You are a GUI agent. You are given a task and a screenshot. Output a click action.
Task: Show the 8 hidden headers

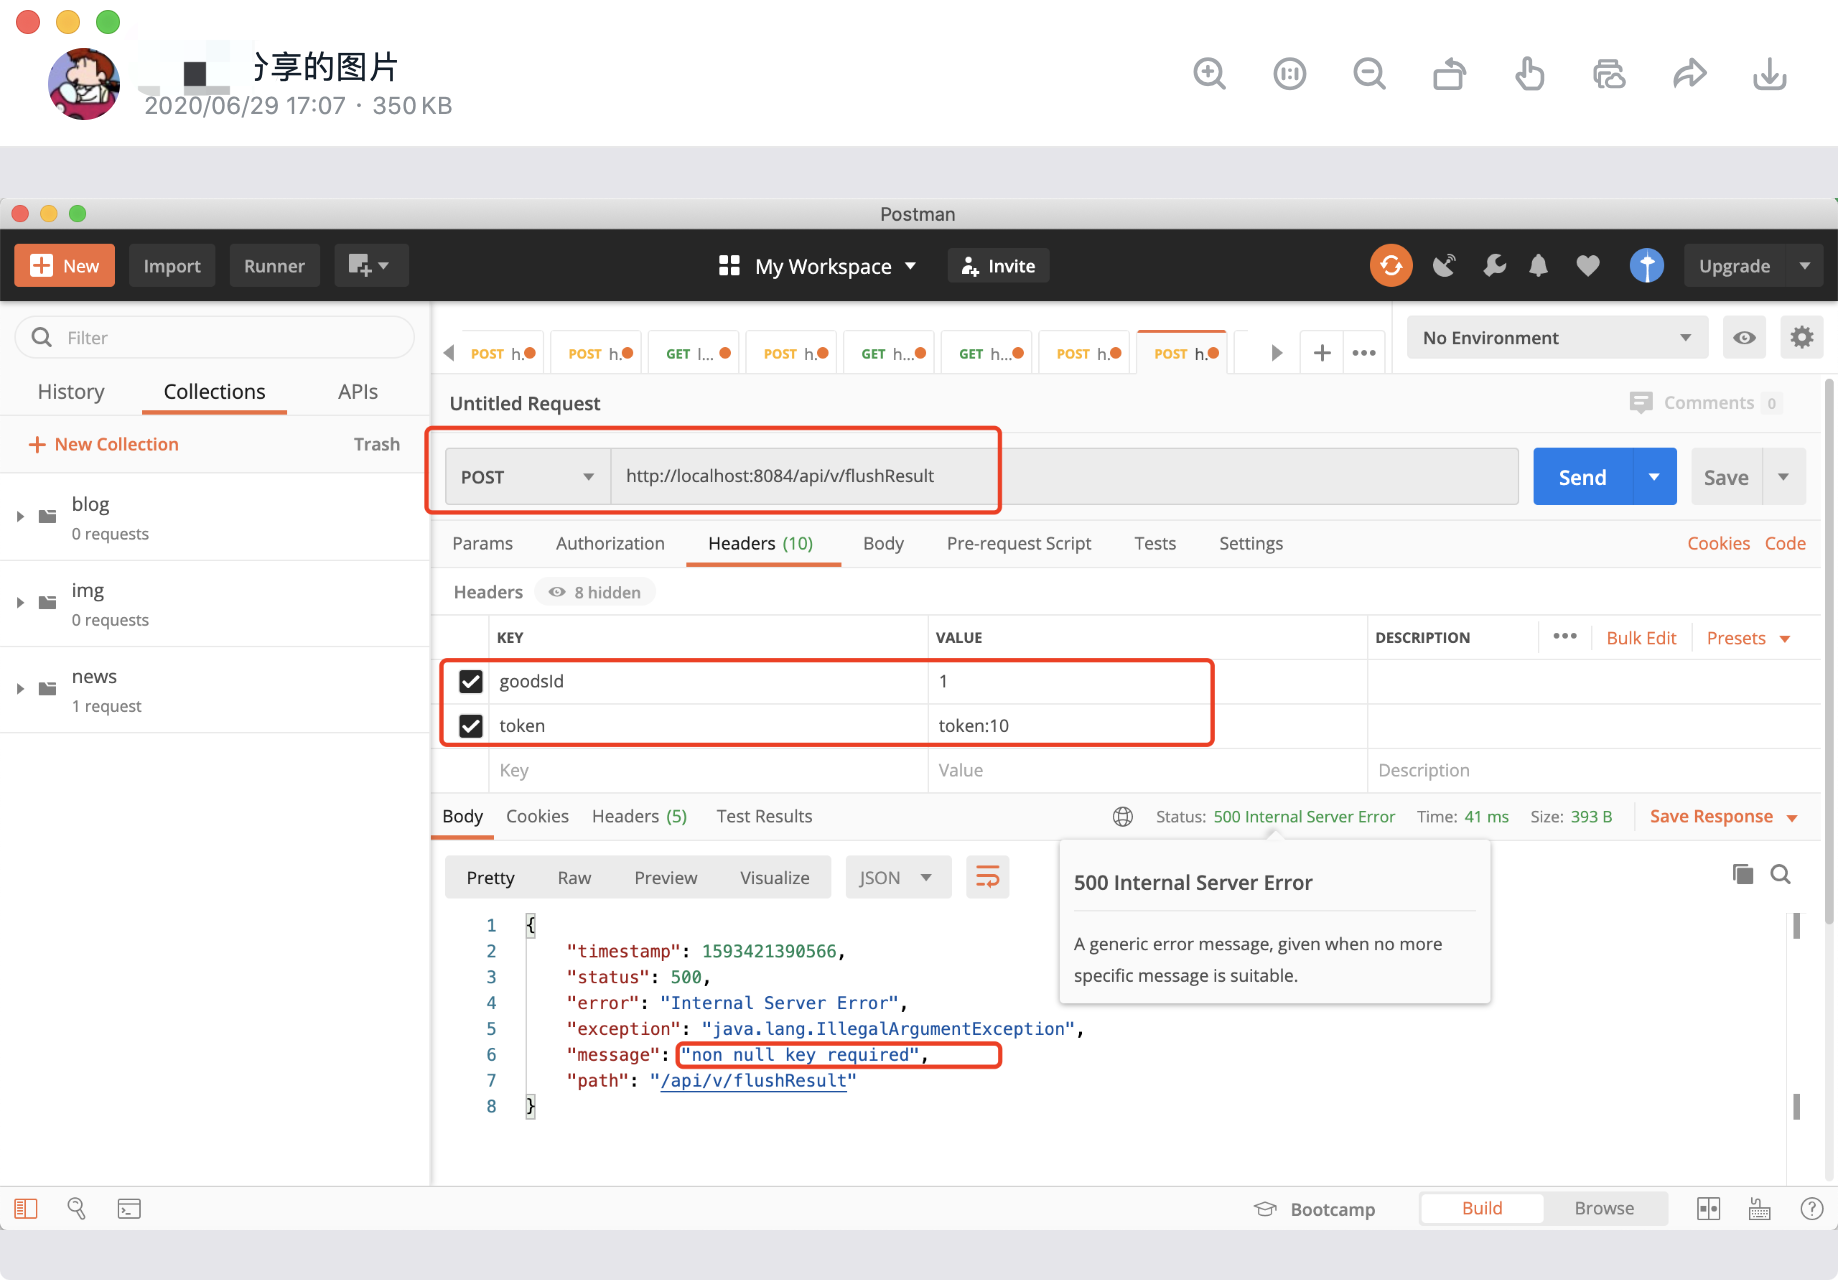(595, 591)
